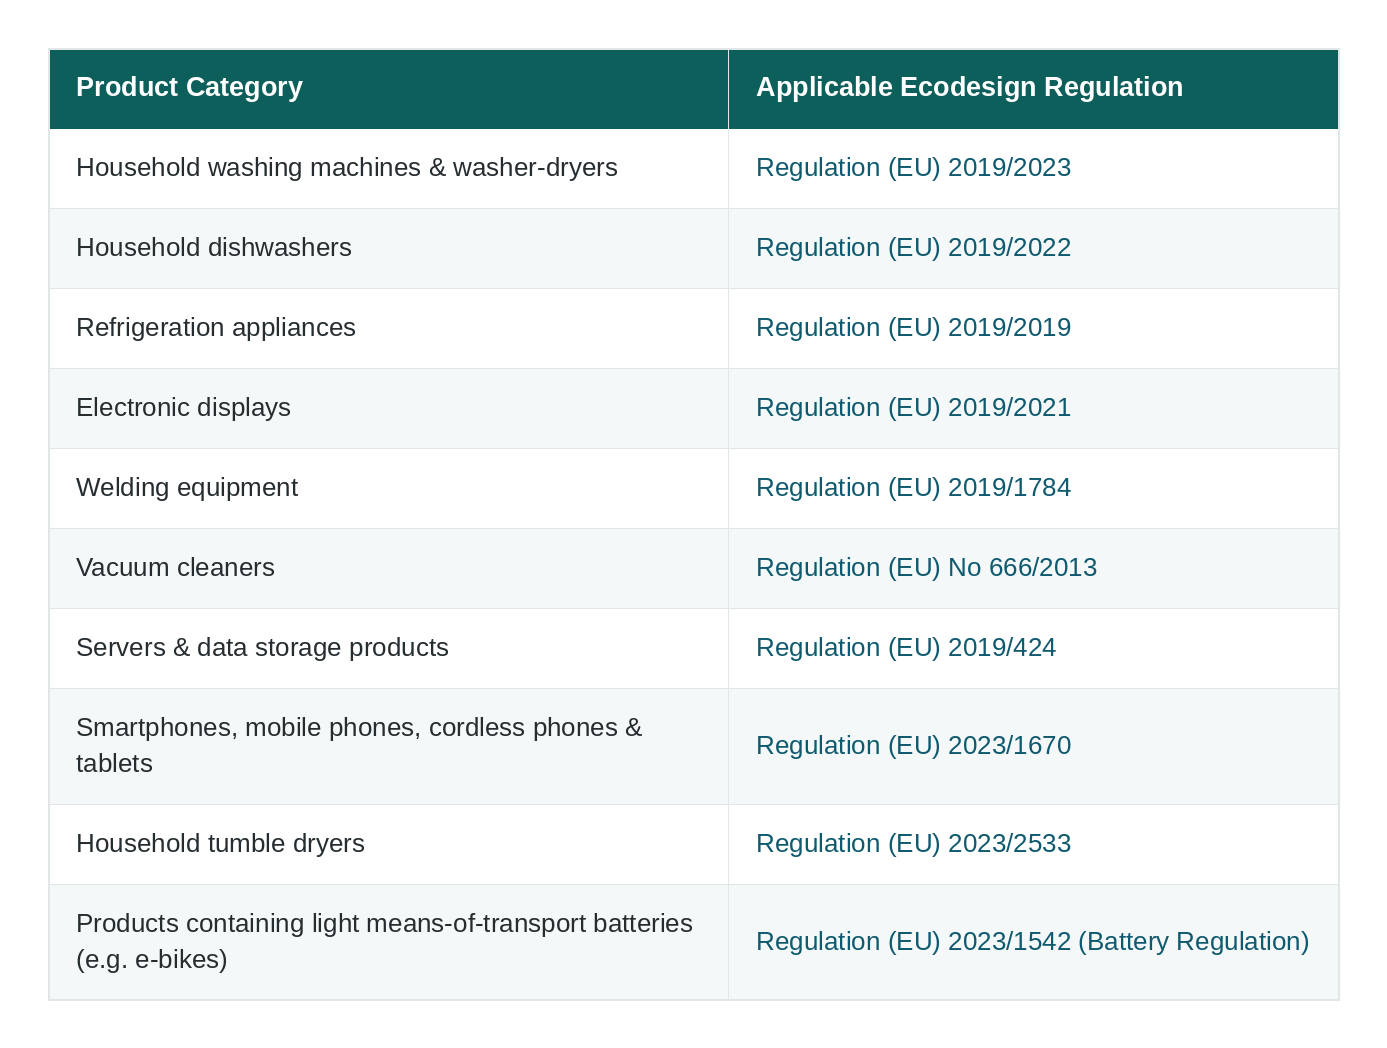Click the Vacuum cleaners row label
This screenshot has height=1048, width=1387.
175,567
